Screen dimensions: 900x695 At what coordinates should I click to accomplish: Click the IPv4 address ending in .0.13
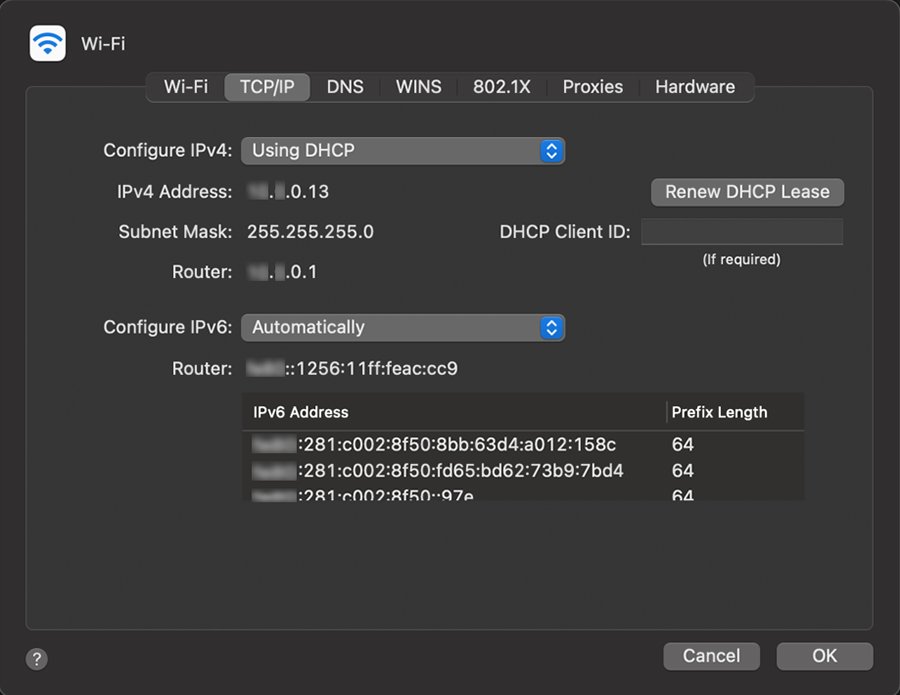pyautogui.click(x=289, y=192)
